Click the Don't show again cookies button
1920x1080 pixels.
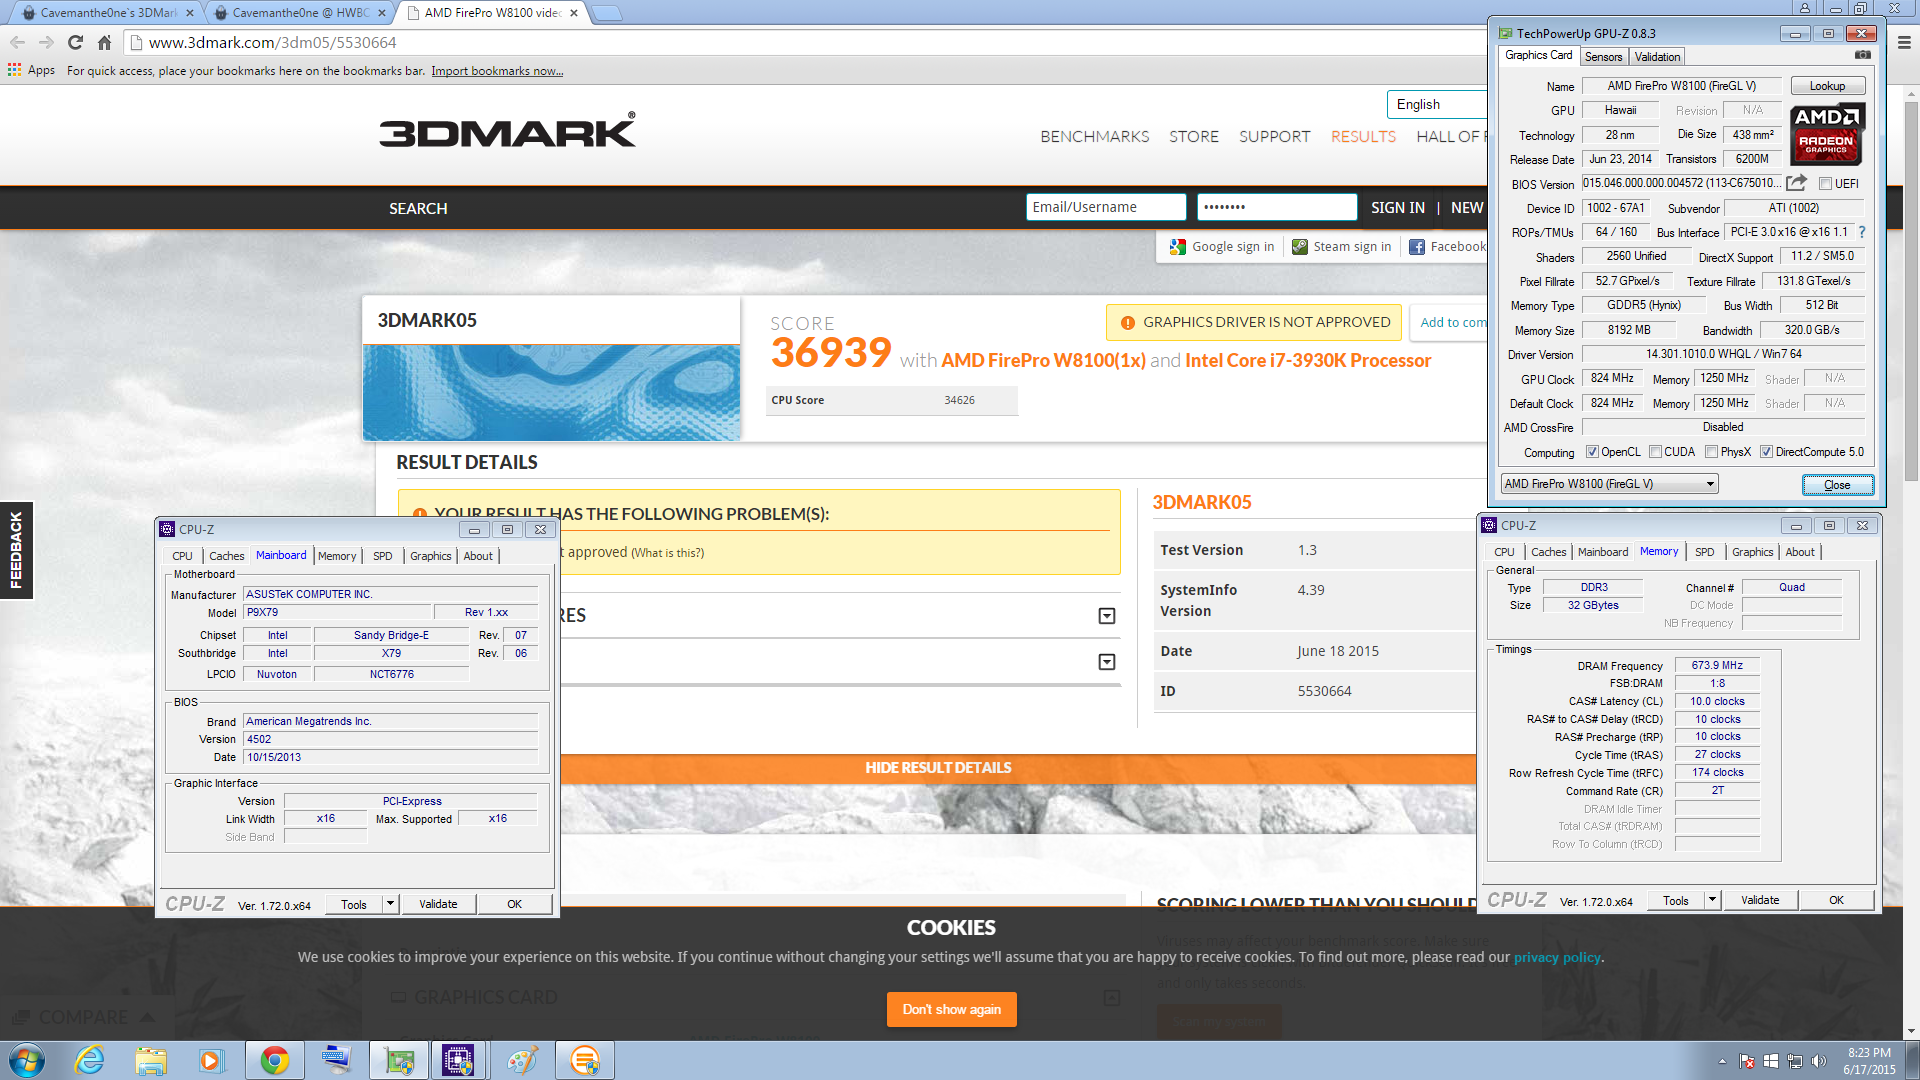951,1009
